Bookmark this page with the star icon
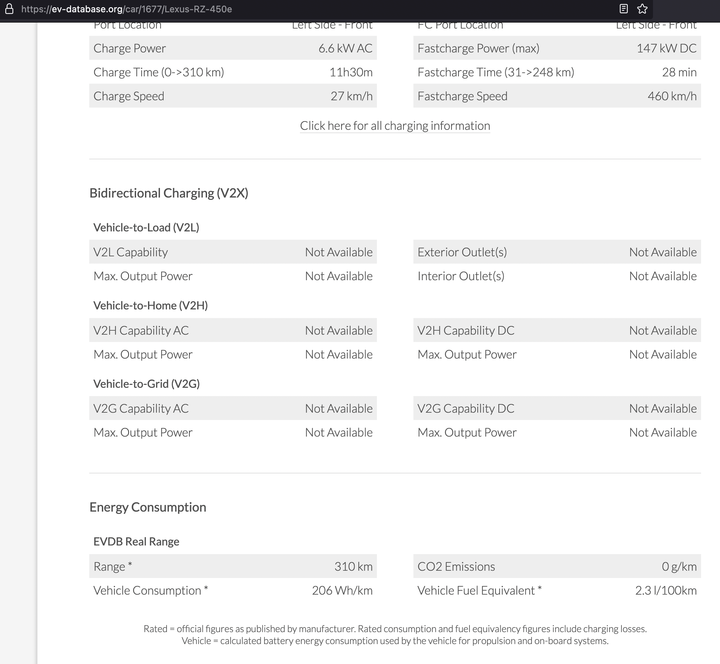The image size is (720, 664). (642, 9)
